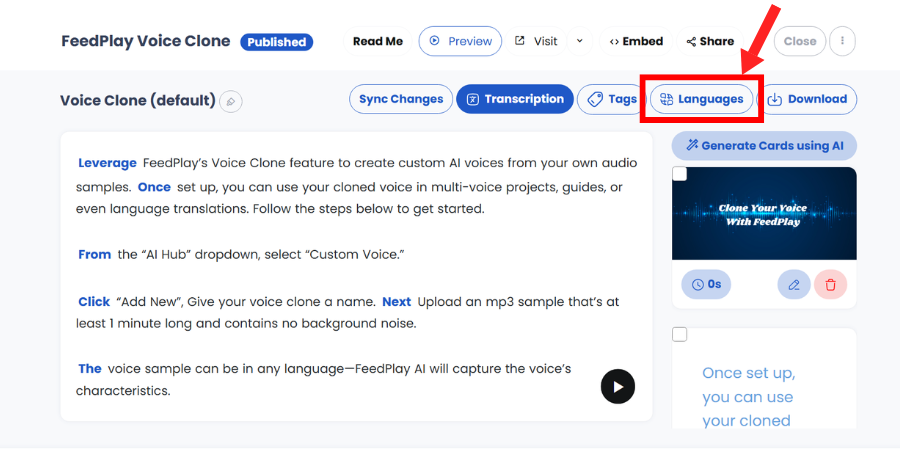
Task: Click the Visit button
Action: [536, 41]
